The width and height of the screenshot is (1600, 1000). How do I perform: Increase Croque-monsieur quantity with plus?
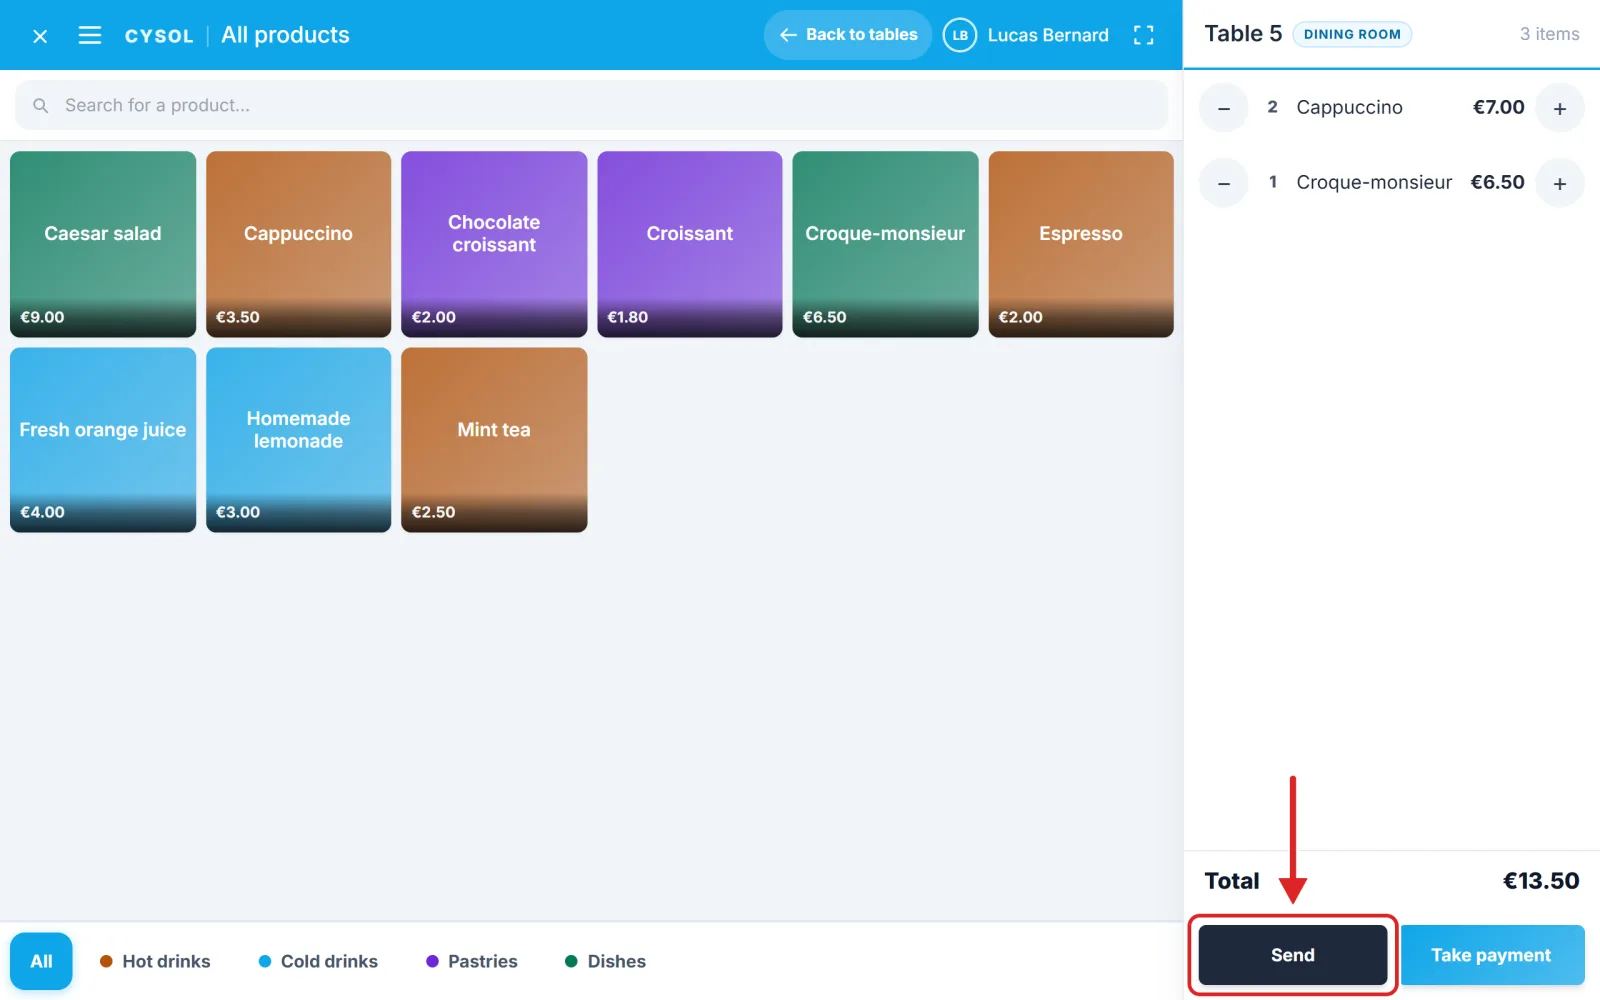[1560, 183]
